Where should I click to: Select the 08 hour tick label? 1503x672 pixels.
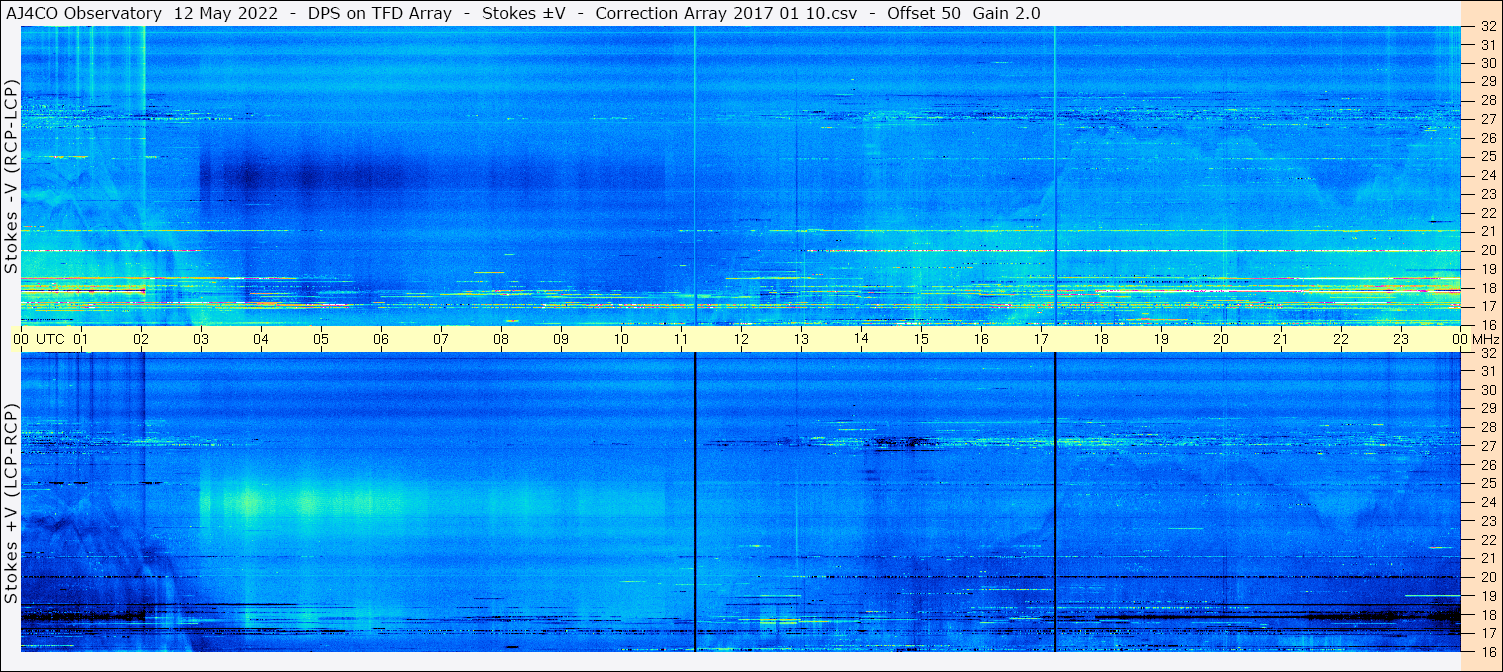pos(501,339)
